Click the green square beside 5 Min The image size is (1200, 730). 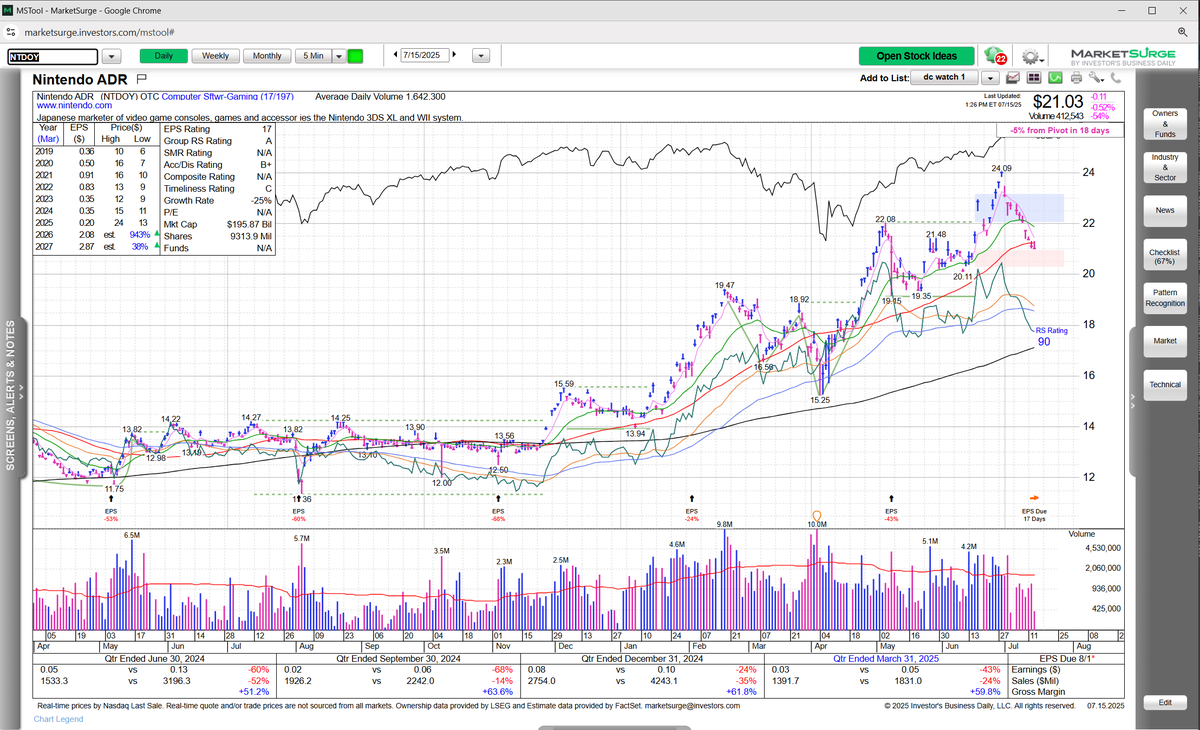click(355, 56)
